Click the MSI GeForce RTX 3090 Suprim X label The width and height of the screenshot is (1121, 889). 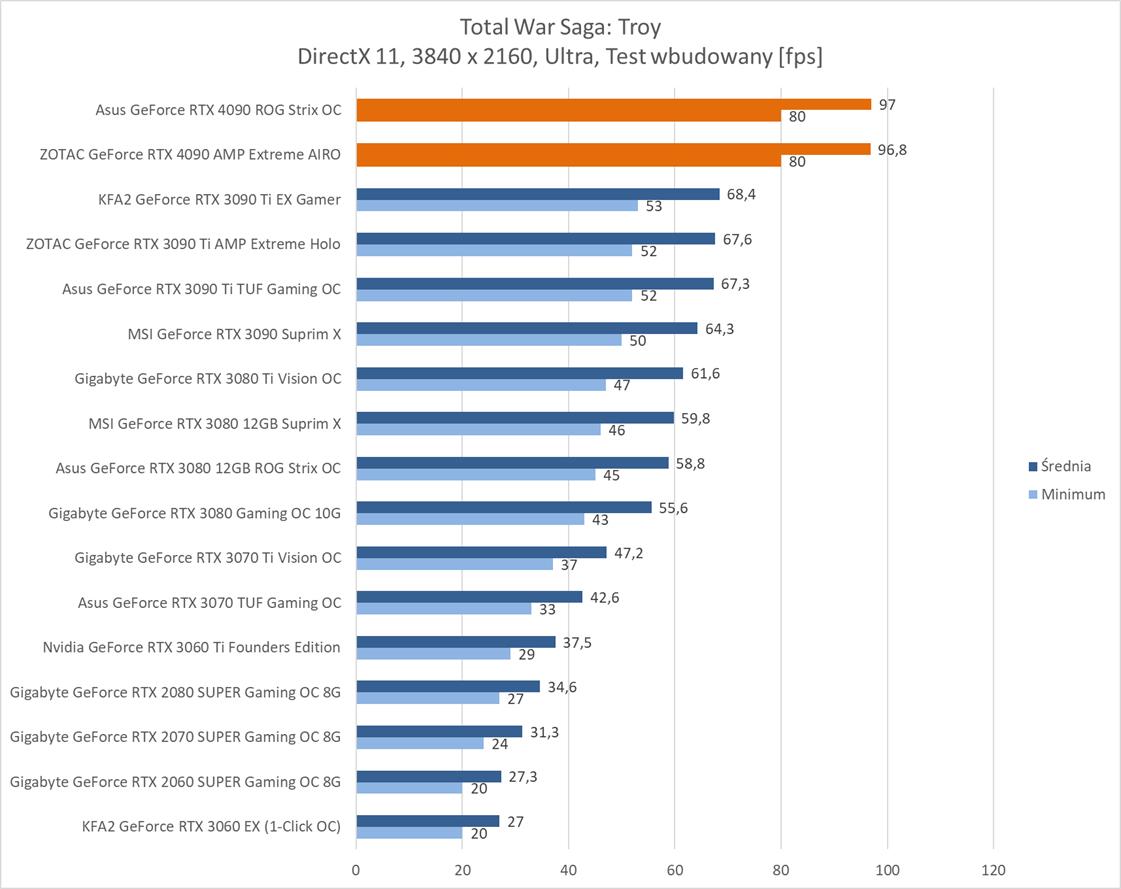[x=234, y=334]
